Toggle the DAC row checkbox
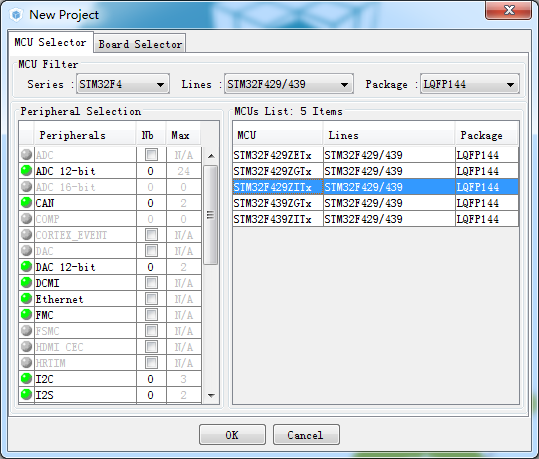The image size is (539, 459). pos(151,251)
